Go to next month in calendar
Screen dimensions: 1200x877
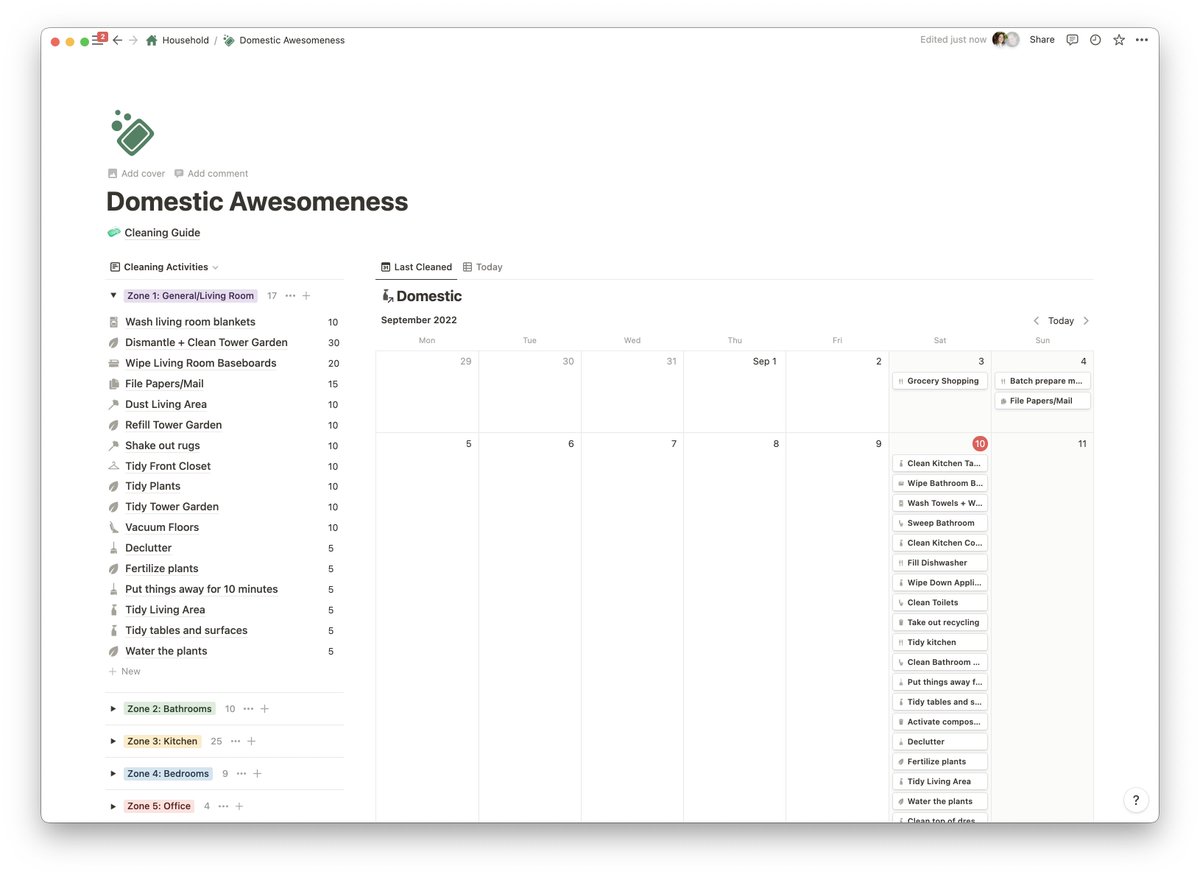coord(1086,321)
